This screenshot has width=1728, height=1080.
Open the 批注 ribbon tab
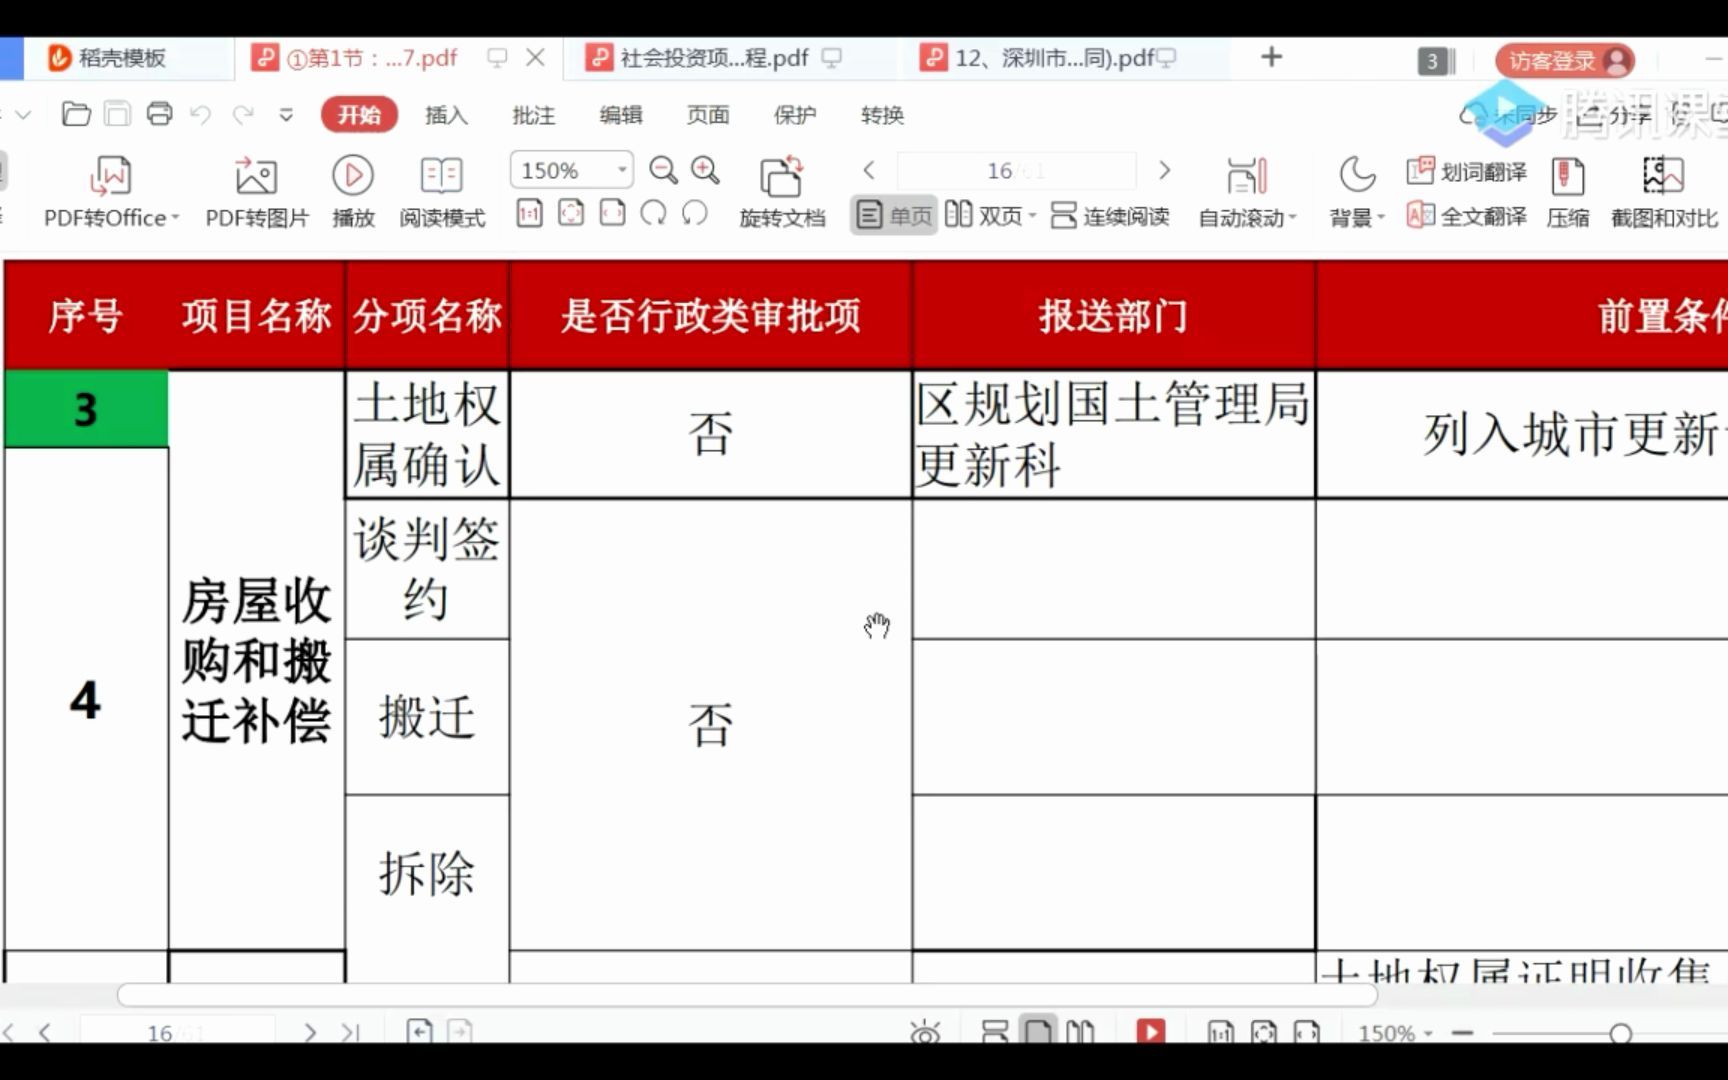pos(533,115)
